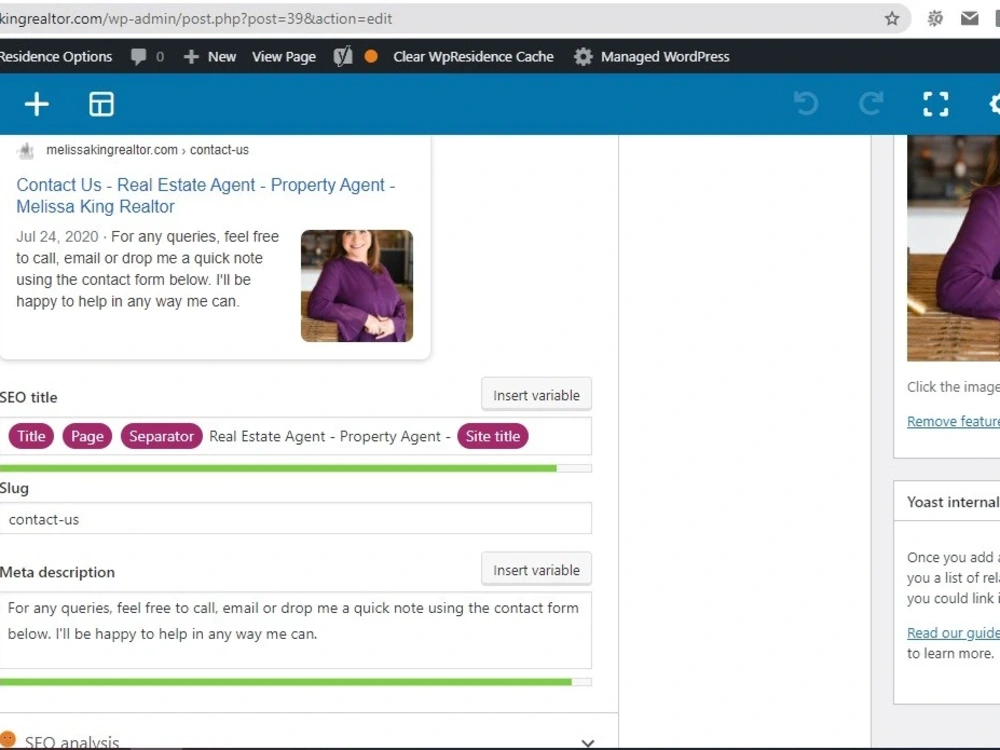Open Managed WordPress menu
Viewport: 1000px width, 750px height.
pos(651,57)
